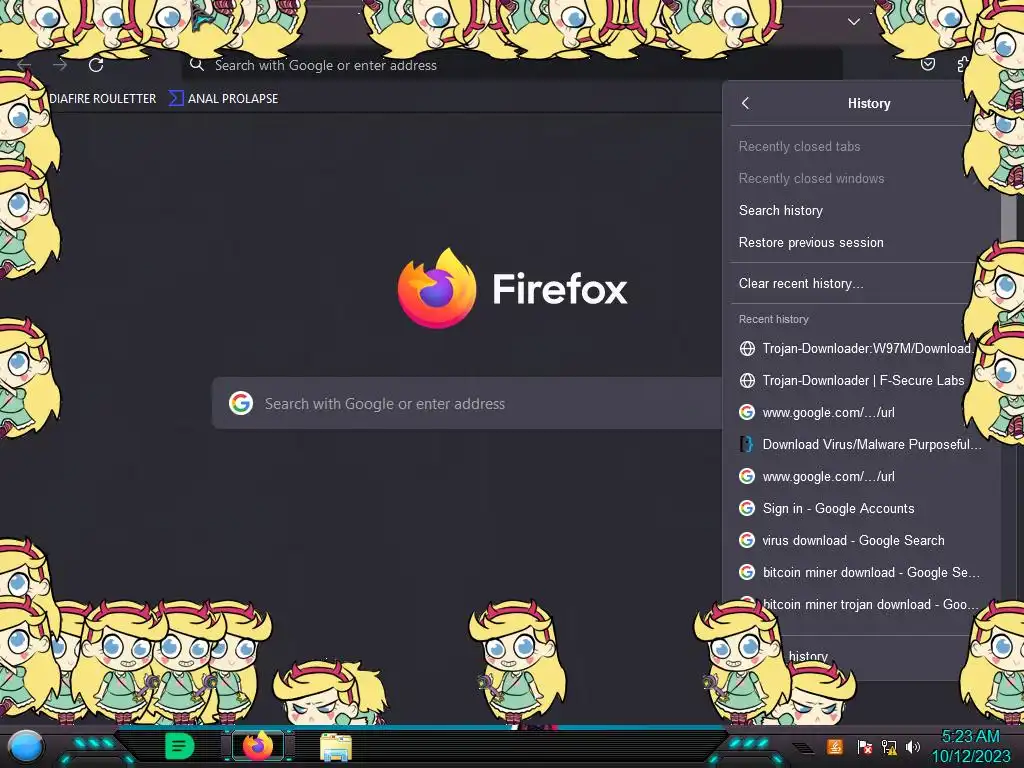Image resolution: width=1024 pixels, height=768 pixels.
Task: Click the browser back arrow
Action: (24, 65)
